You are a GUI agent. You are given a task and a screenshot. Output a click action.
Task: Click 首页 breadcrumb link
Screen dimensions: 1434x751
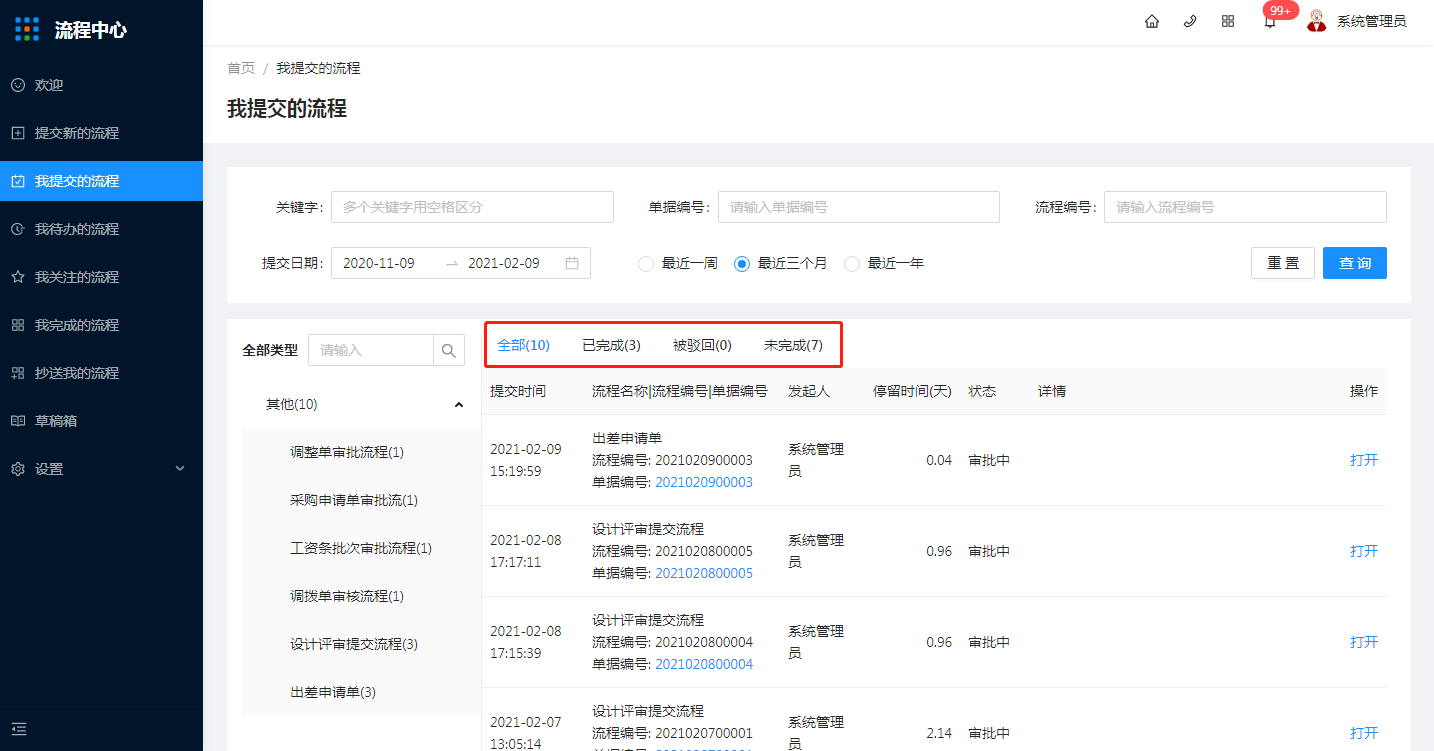(241, 68)
